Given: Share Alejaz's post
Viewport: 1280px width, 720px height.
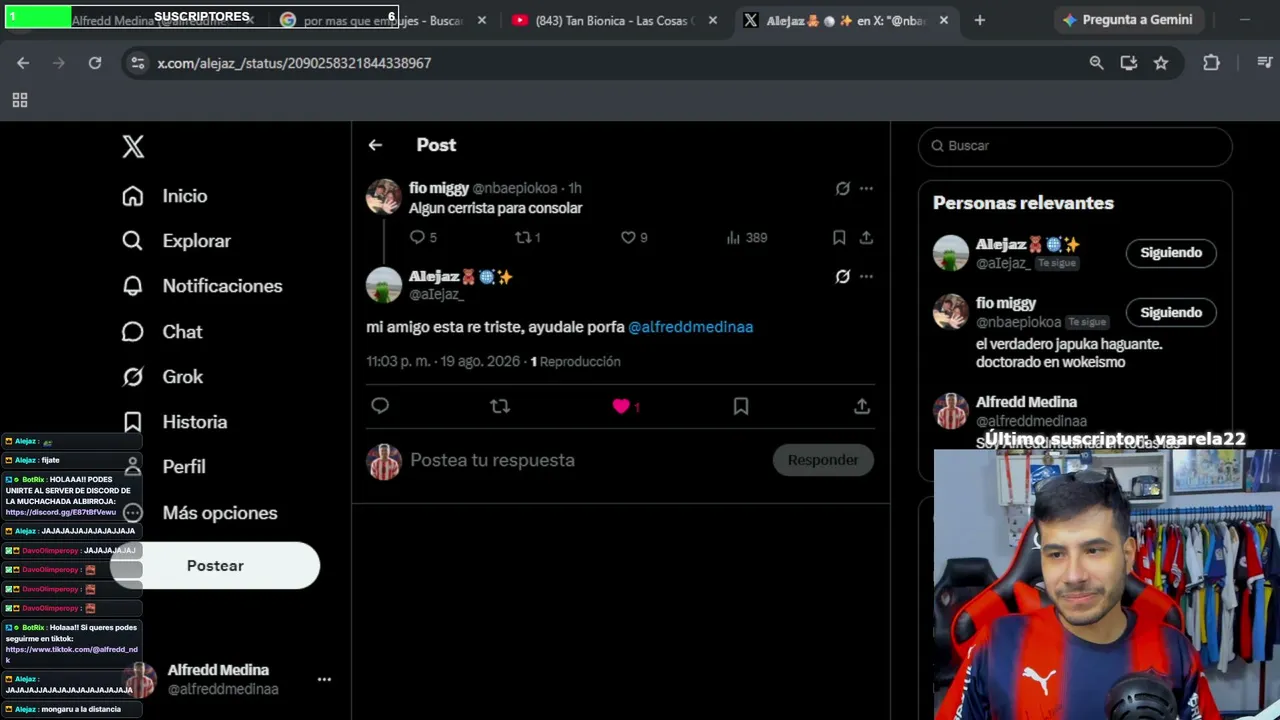Looking at the screenshot, I should coord(862,406).
